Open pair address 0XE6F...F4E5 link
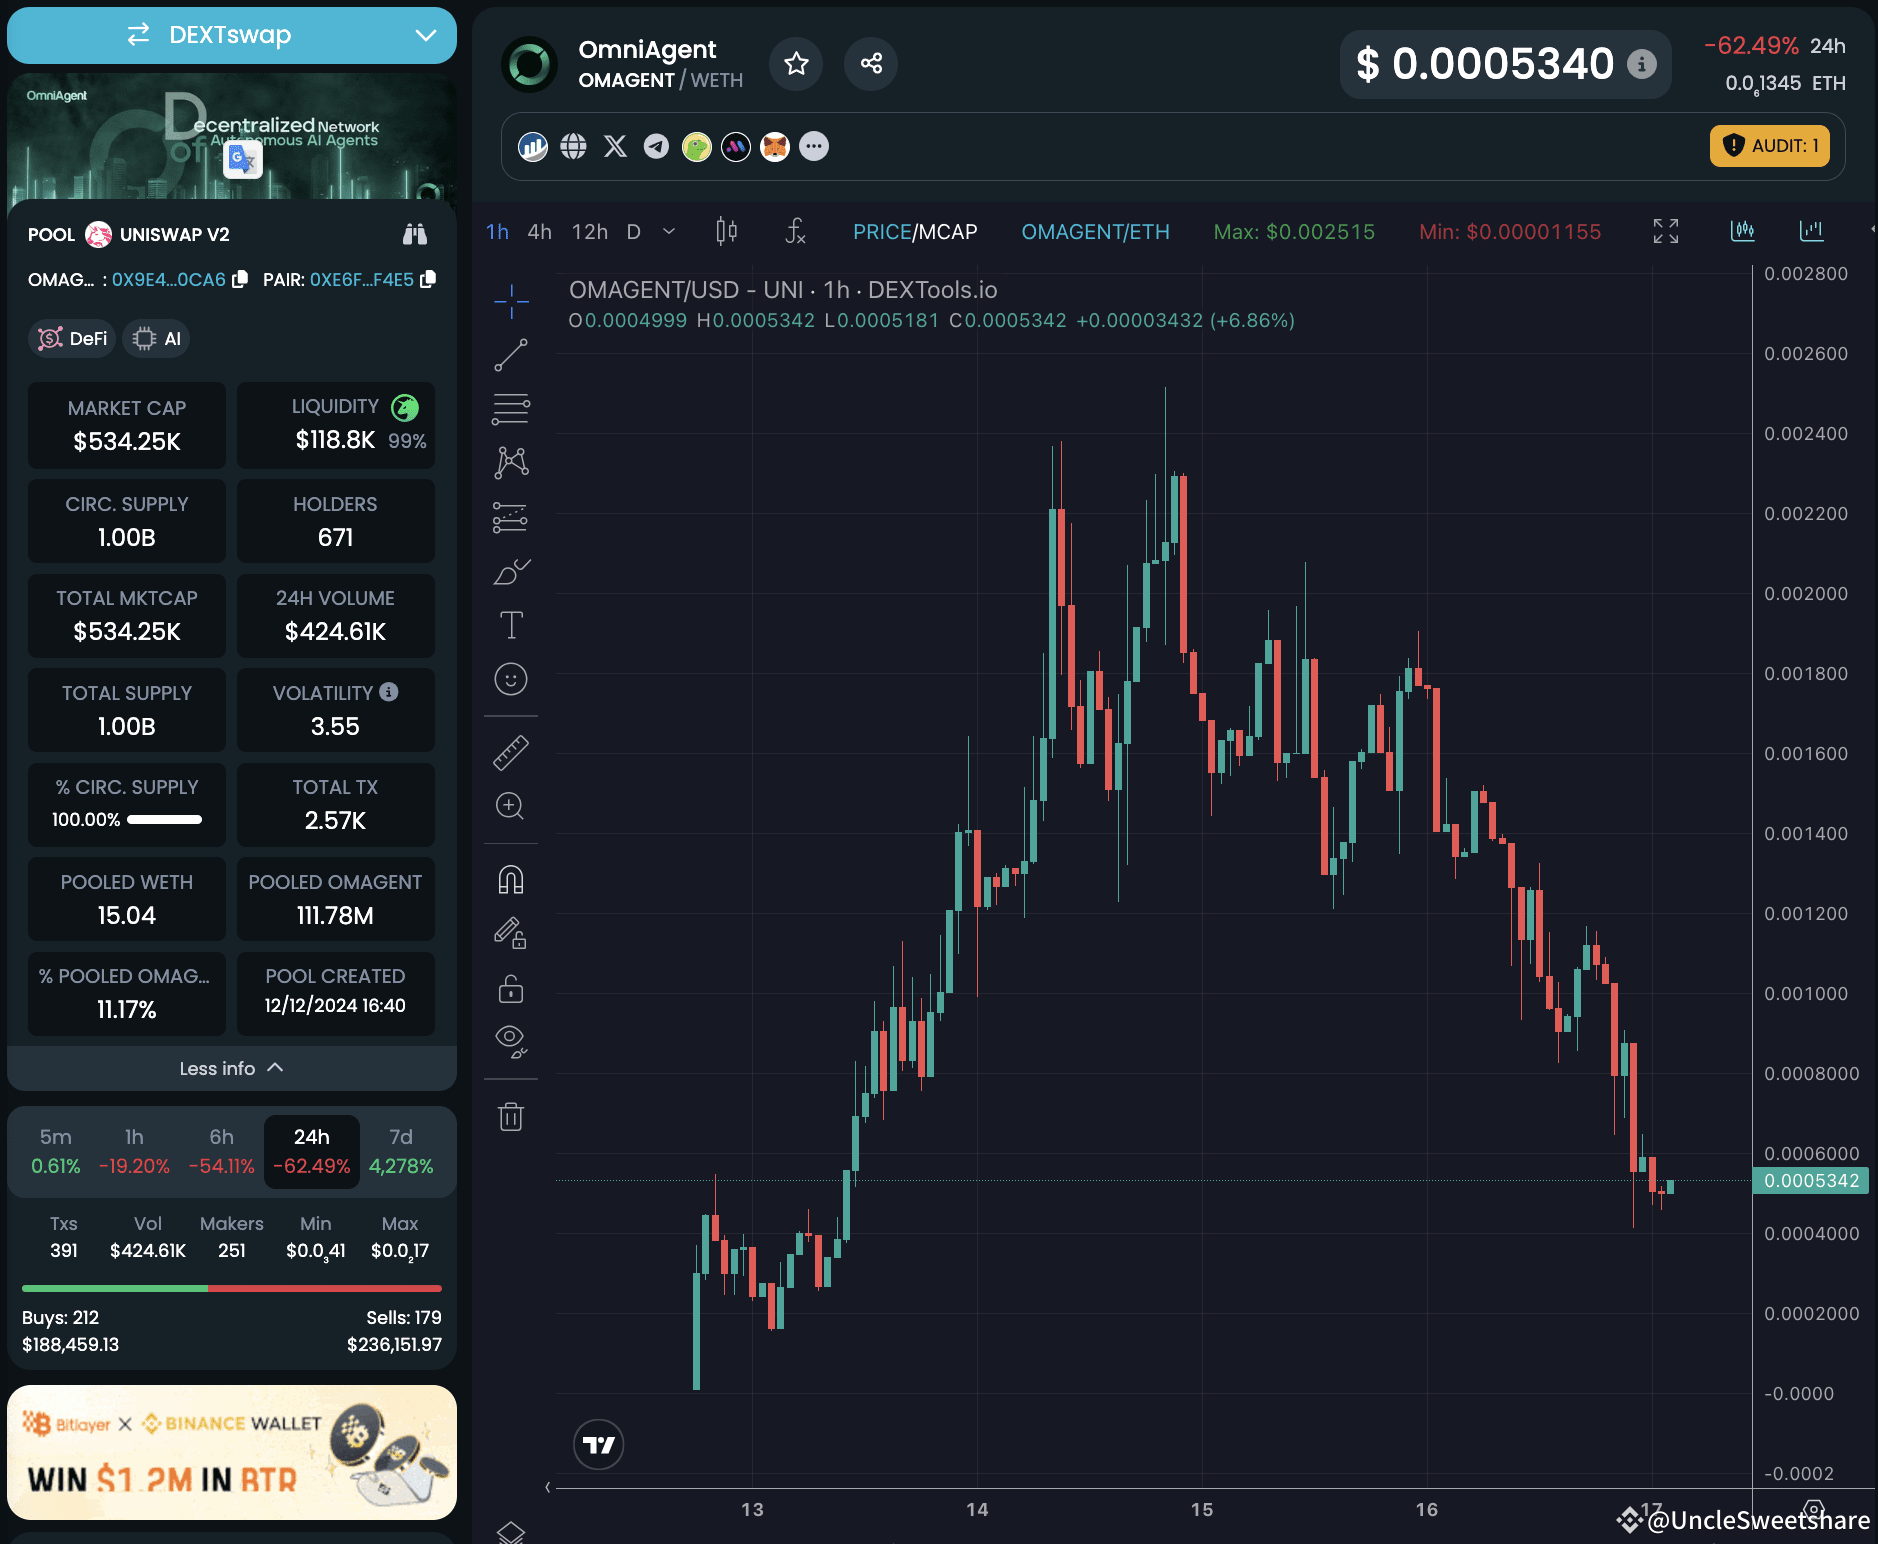This screenshot has height=1544, width=1878. [x=362, y=280]
